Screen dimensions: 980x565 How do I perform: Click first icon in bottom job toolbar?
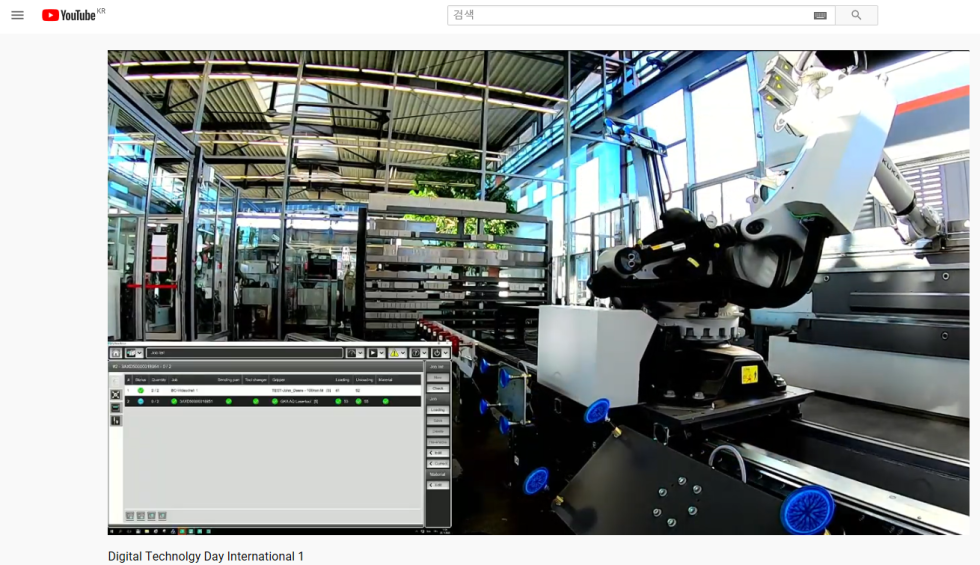[130, 516]
